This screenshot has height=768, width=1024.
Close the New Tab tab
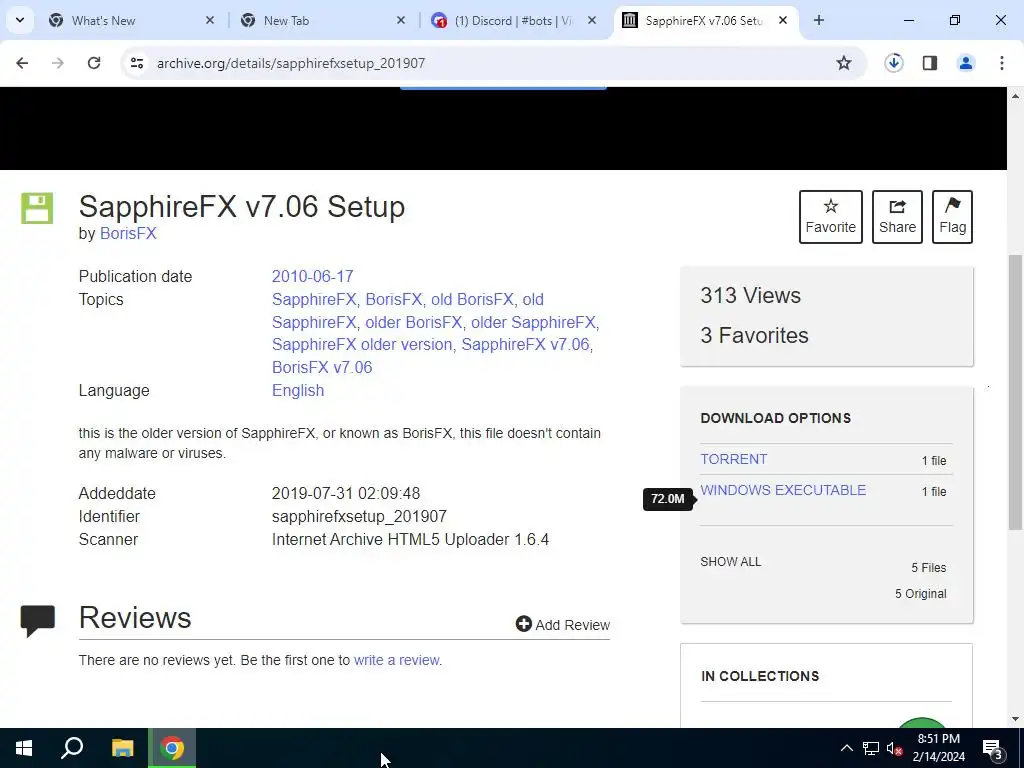(401, 21)
